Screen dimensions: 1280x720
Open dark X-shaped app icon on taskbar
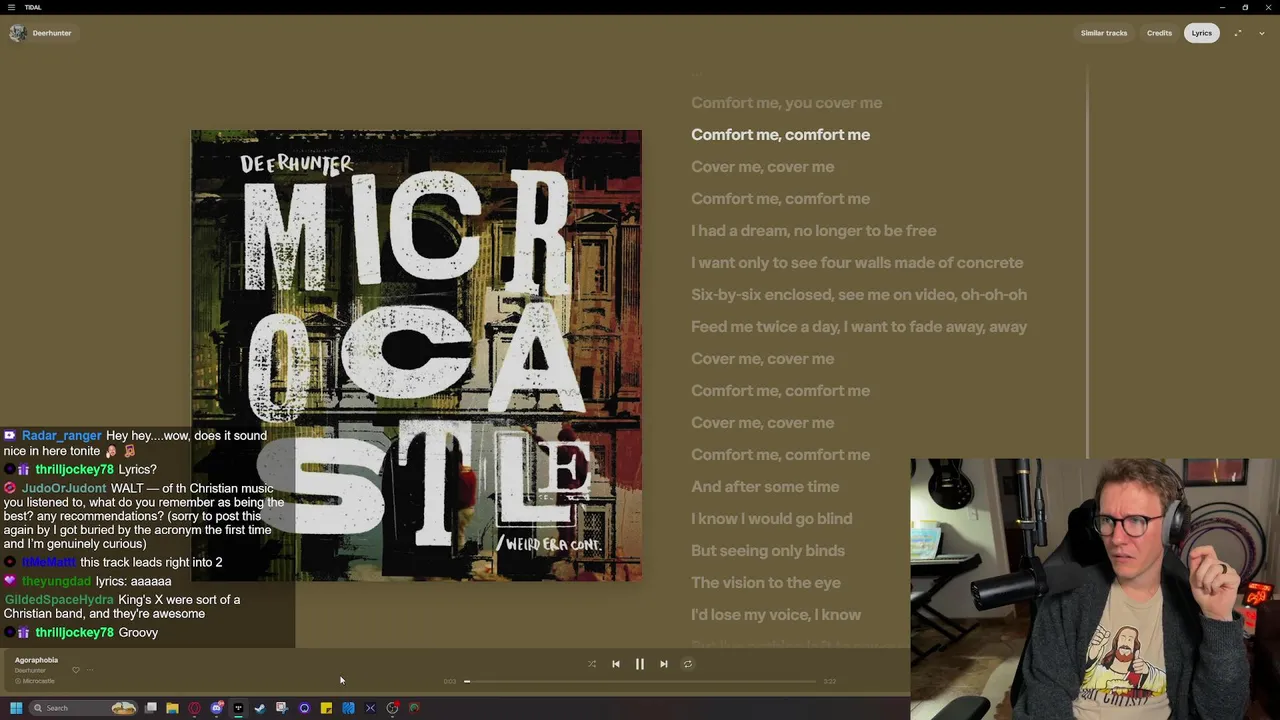pos(370,708)
